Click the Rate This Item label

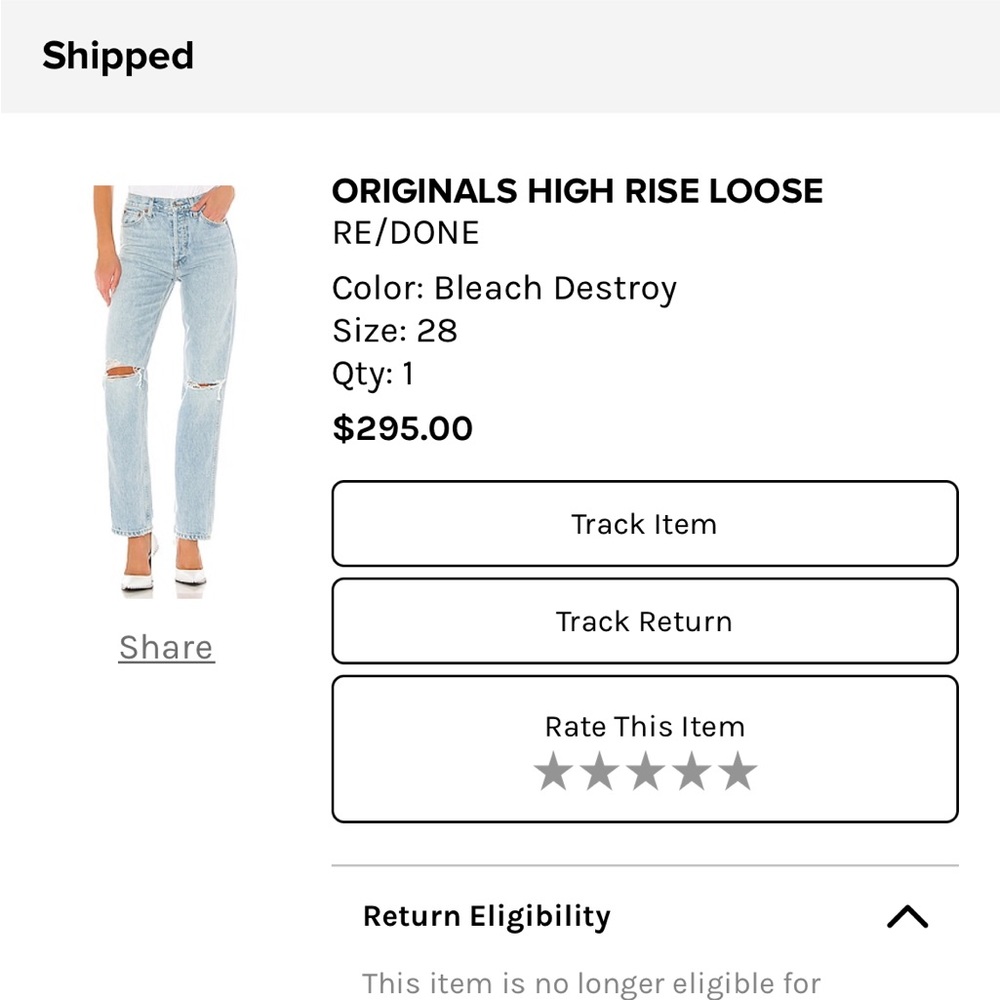(x=644, y=727)
